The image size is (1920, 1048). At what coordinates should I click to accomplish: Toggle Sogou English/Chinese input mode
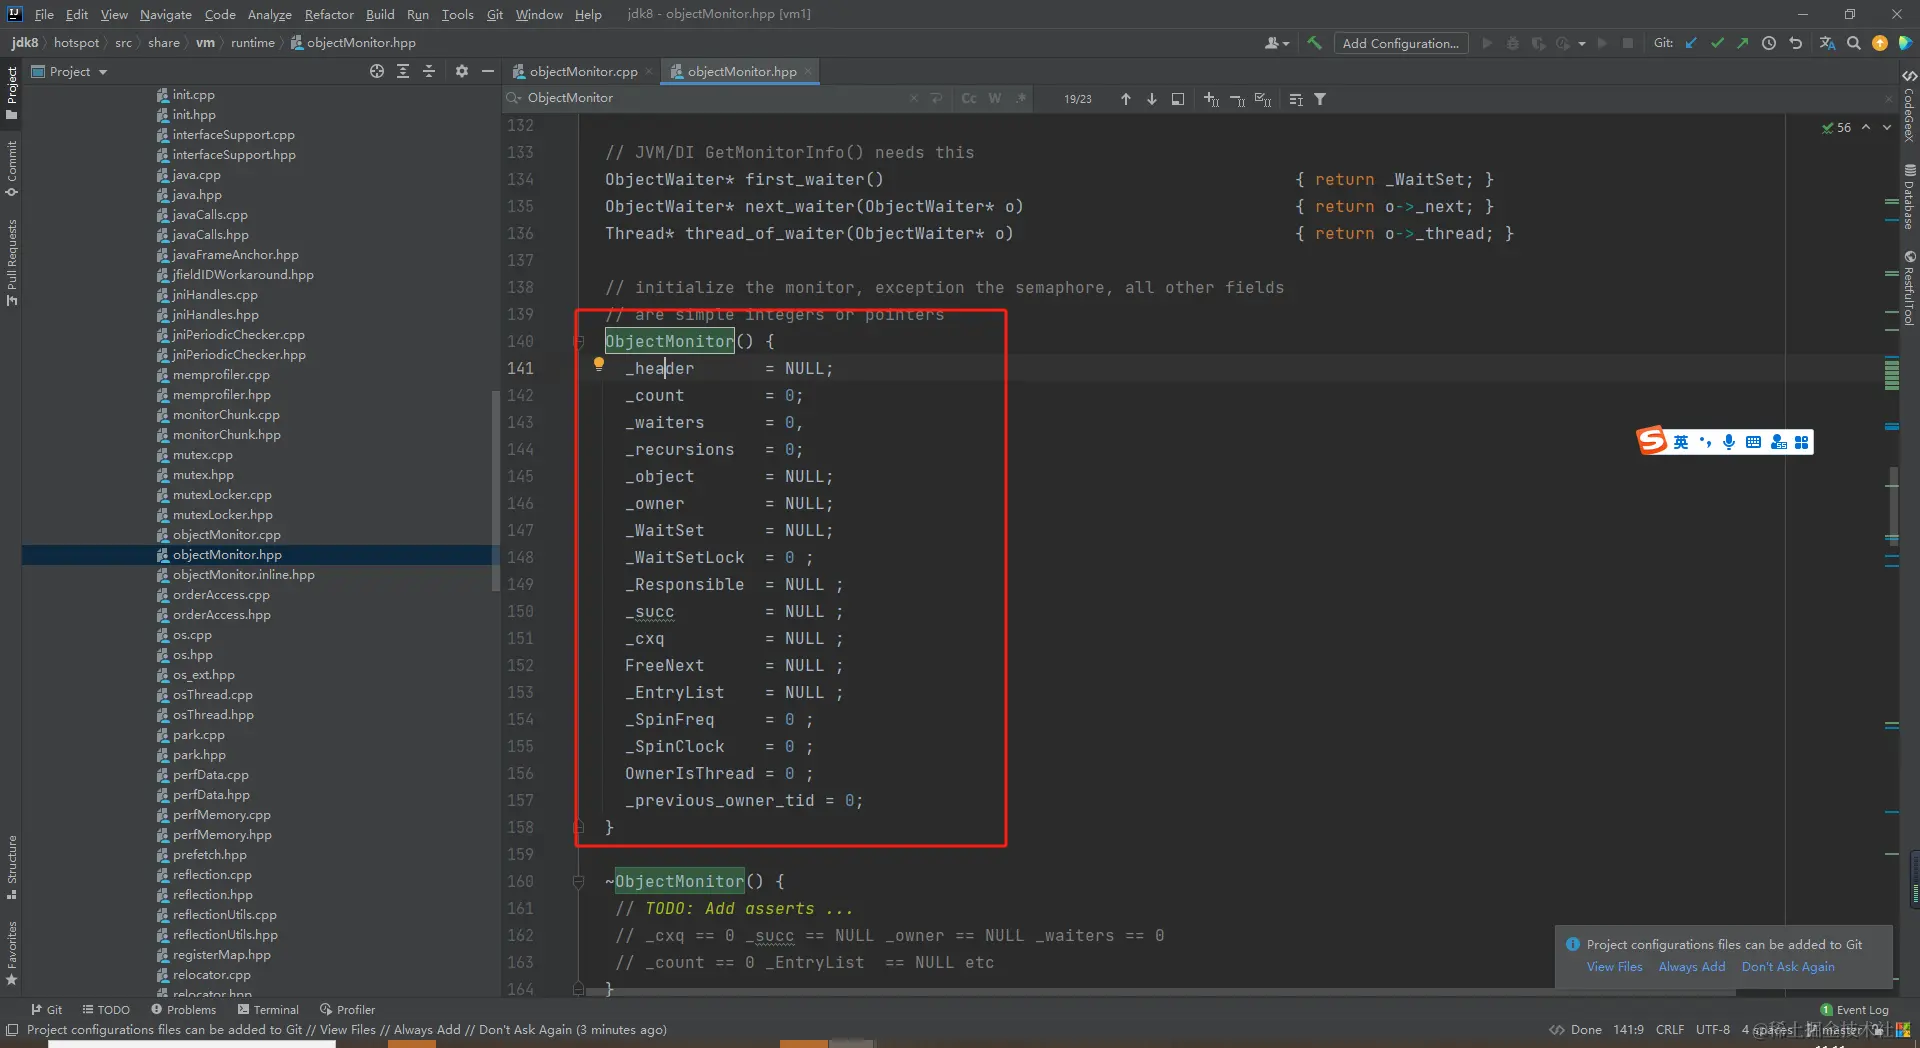(x=1681, y=442)
